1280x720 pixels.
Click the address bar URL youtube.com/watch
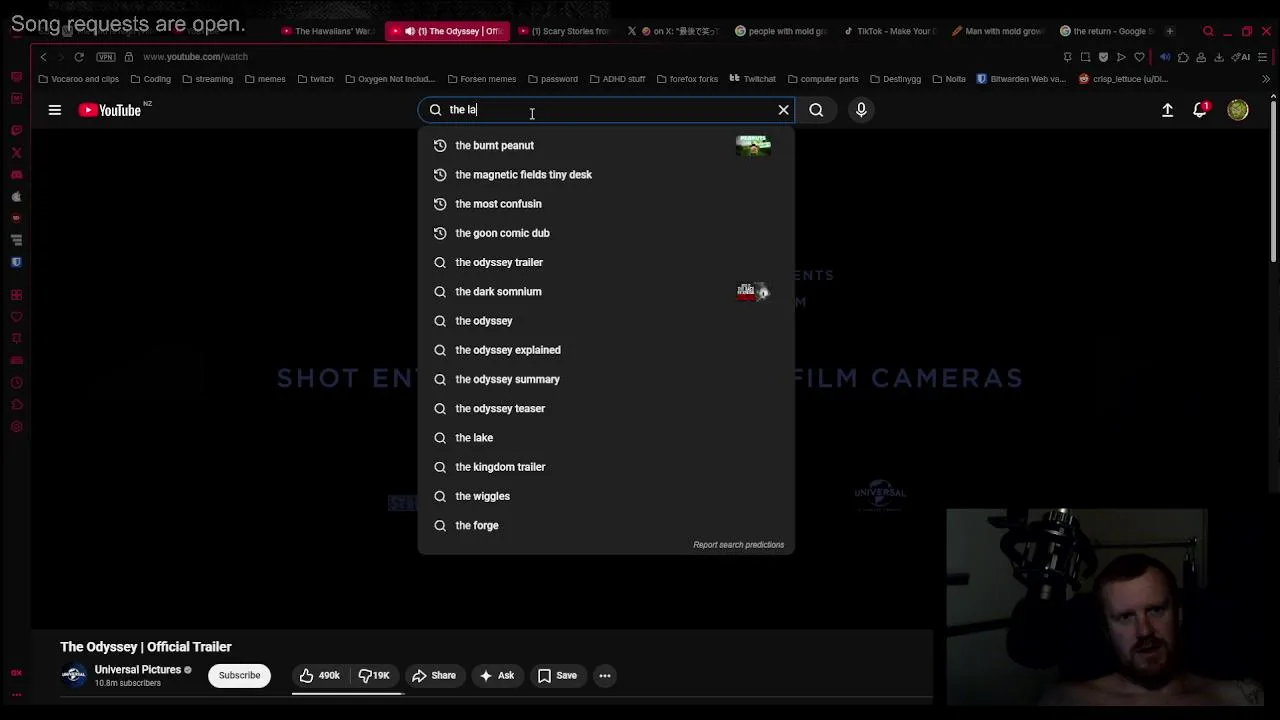(x=195, y=57)
